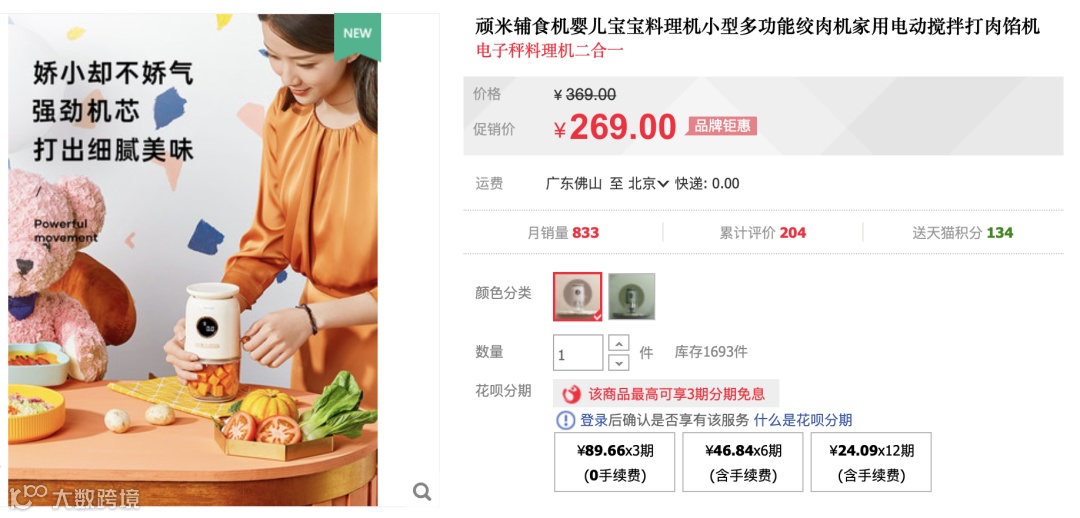Viewport: 1080px width, 518px height.
Task: Click the 月销量 833 sales figure
Action: click(x=563, y=233)
